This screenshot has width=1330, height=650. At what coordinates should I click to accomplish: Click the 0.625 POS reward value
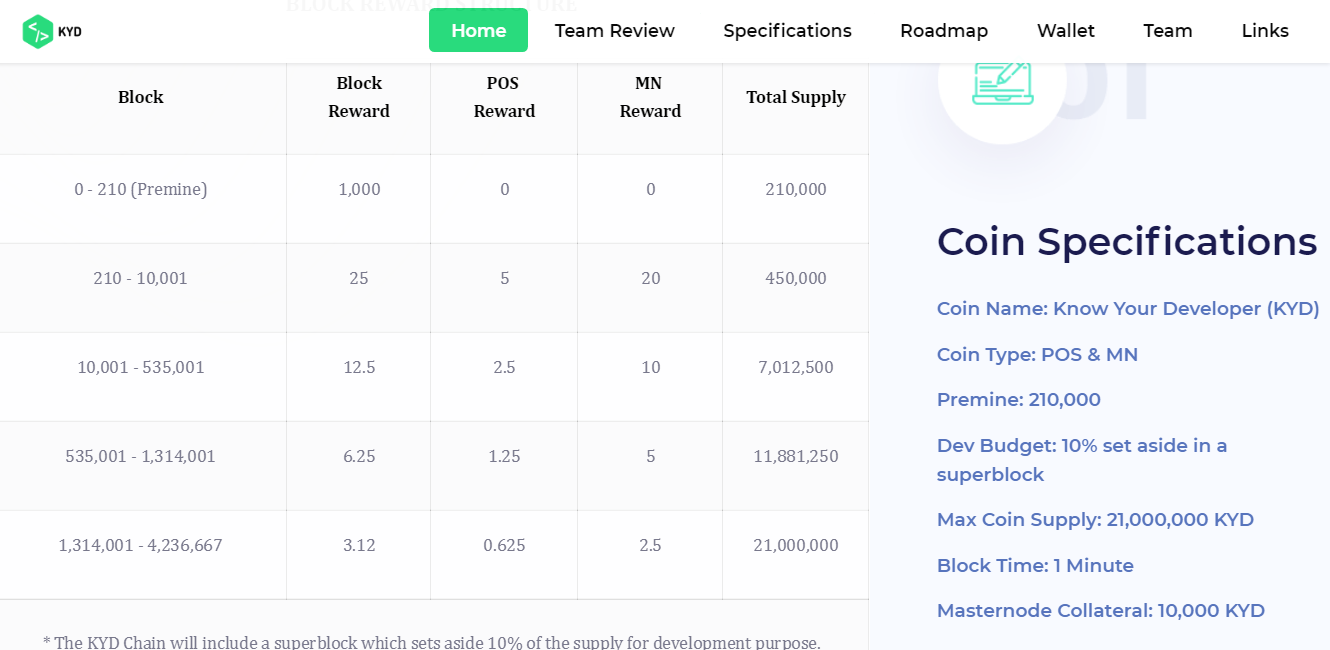click(x=504, y=545)
